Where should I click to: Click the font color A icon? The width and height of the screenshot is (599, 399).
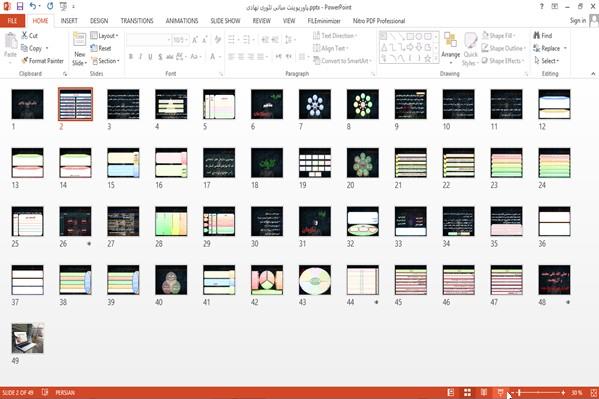pyautogui.click(x=212, y=57)
